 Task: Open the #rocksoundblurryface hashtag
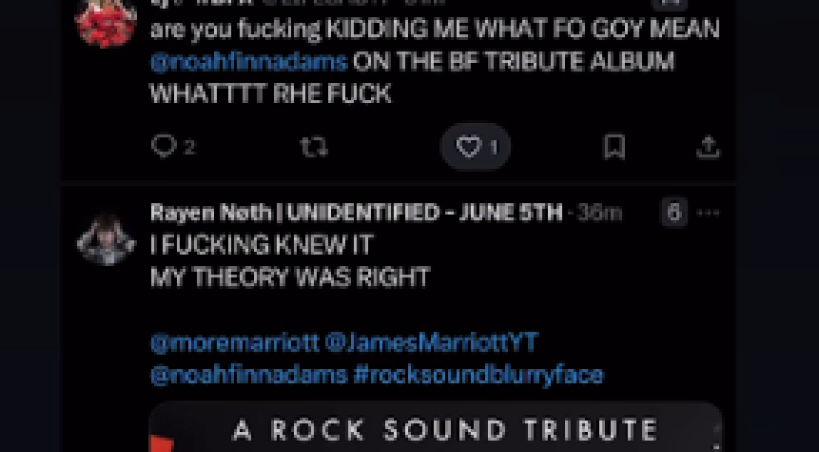click(479, 375)
